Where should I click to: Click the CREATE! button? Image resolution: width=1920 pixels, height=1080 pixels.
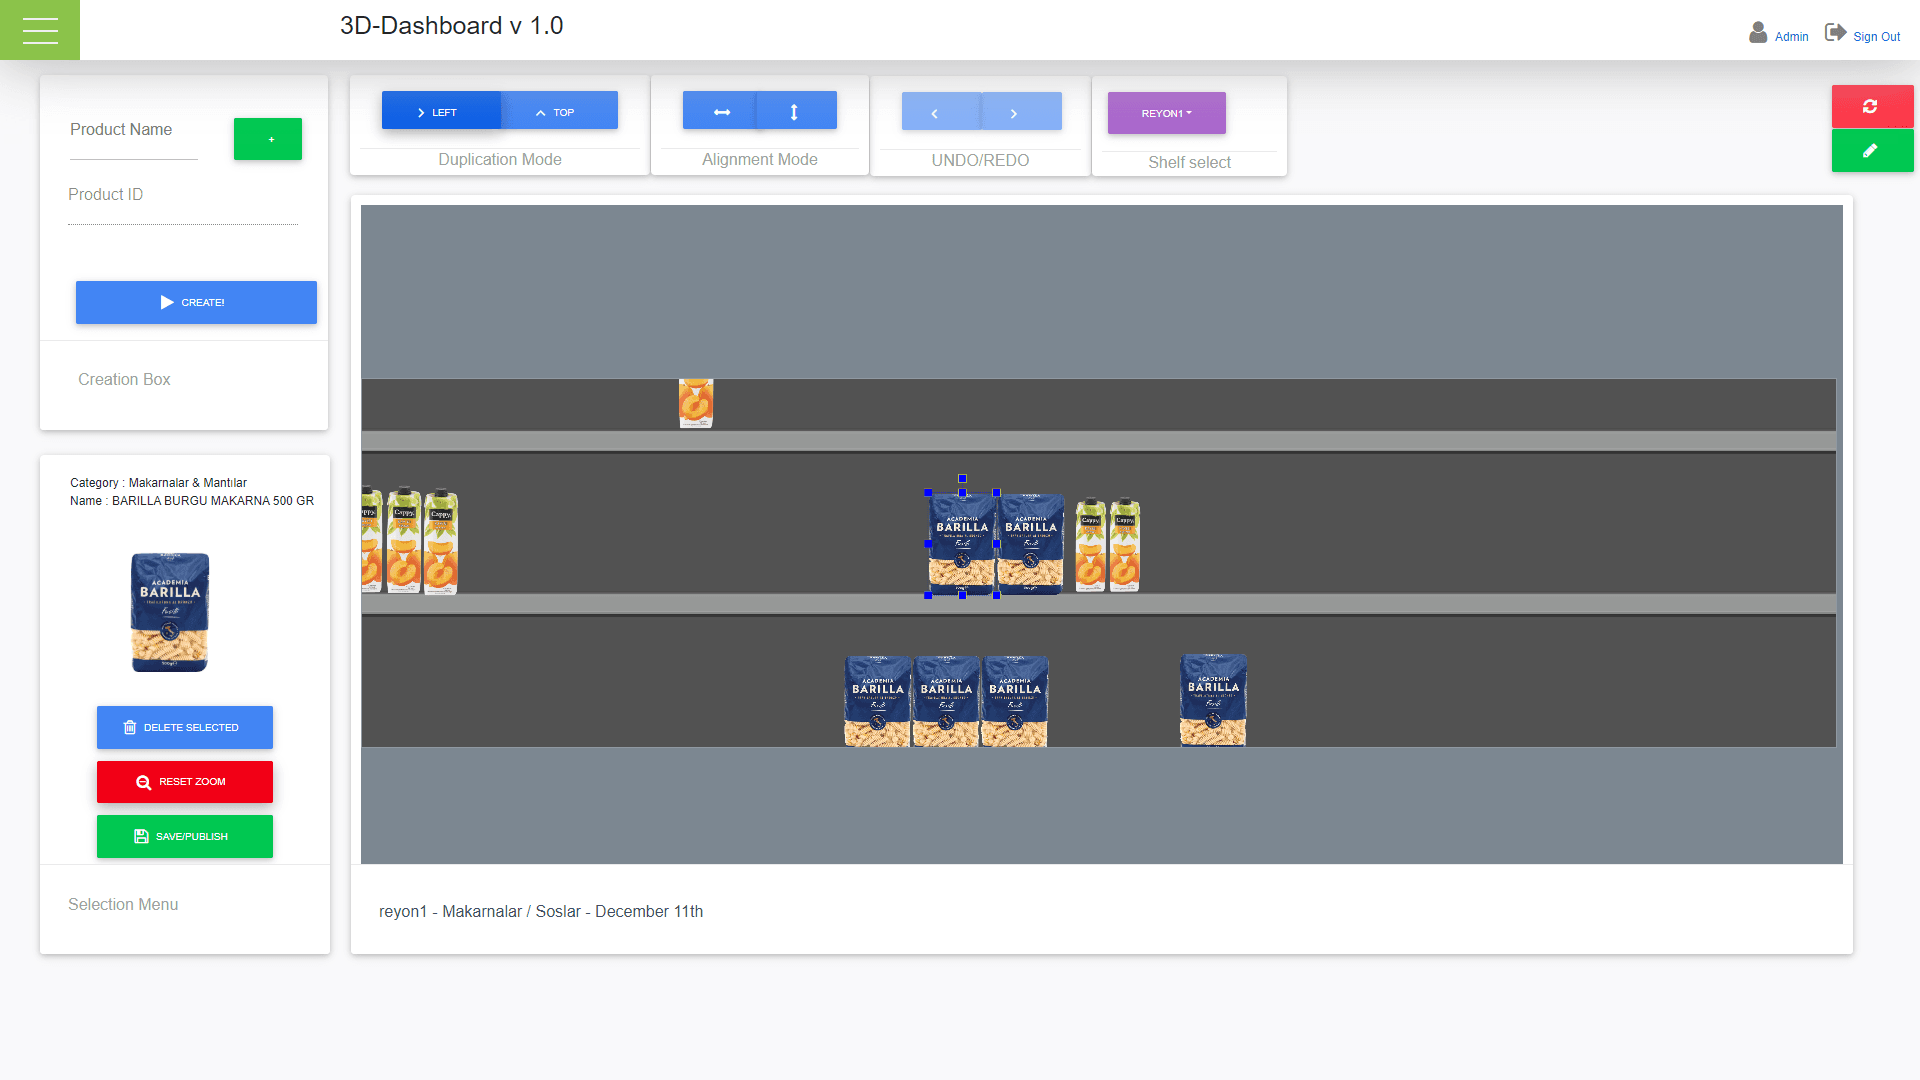(x=196, y=302)
